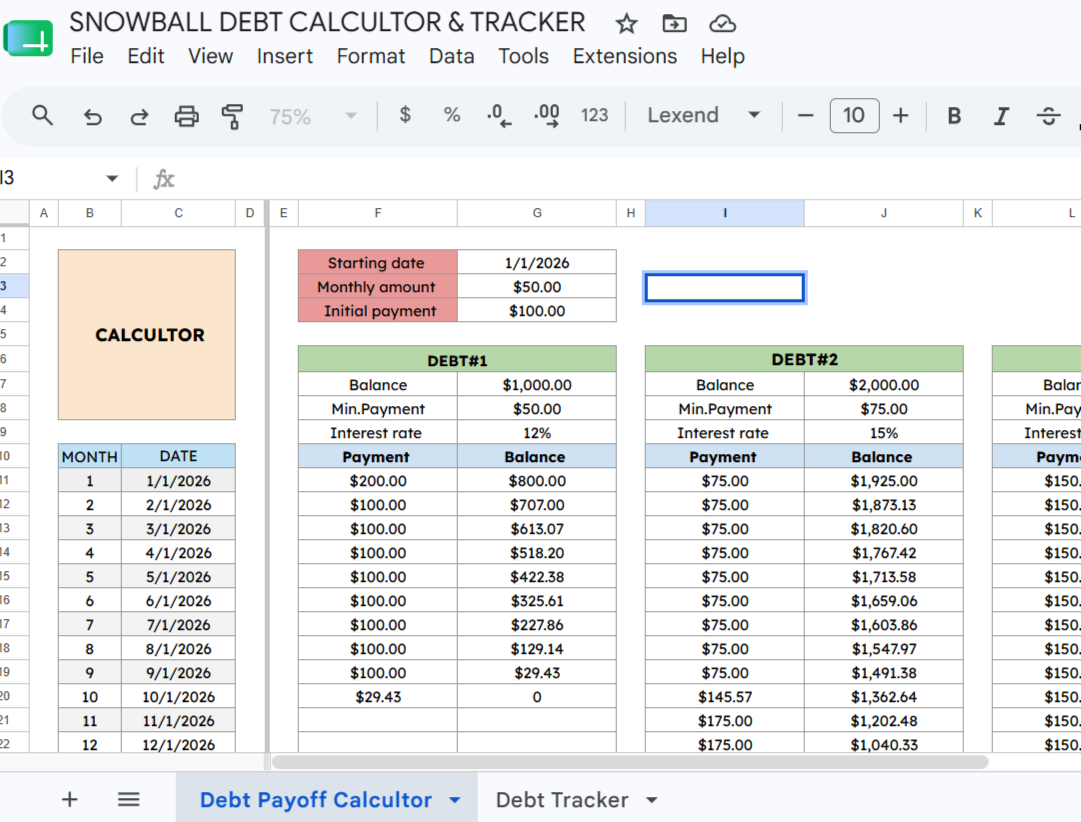This screenshot has width=1081, height=822.
Task: Check the cloud save status icon
Action: 722,24
